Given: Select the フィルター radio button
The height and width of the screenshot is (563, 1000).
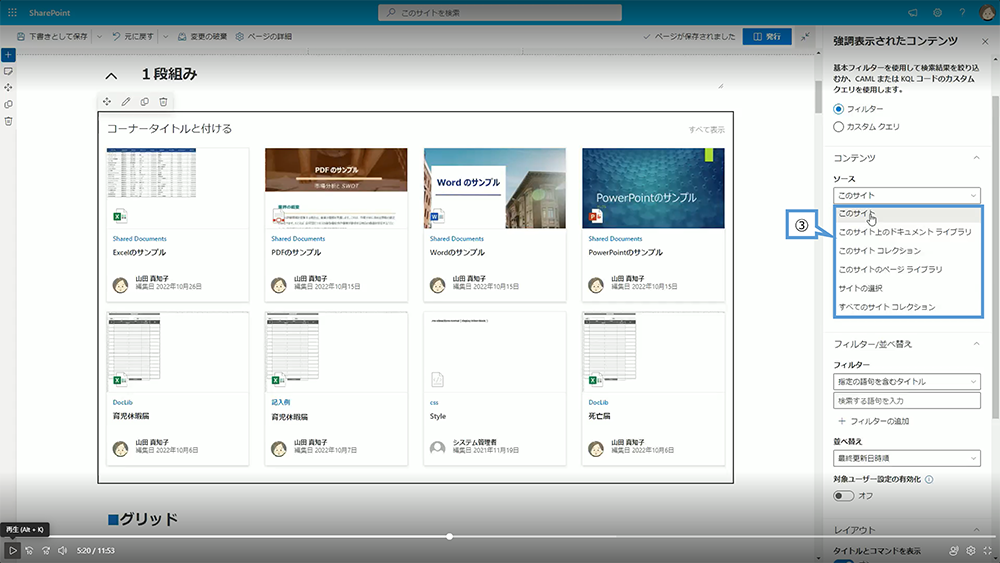Looking at the screenshot, I should click(x=839, y=109).
